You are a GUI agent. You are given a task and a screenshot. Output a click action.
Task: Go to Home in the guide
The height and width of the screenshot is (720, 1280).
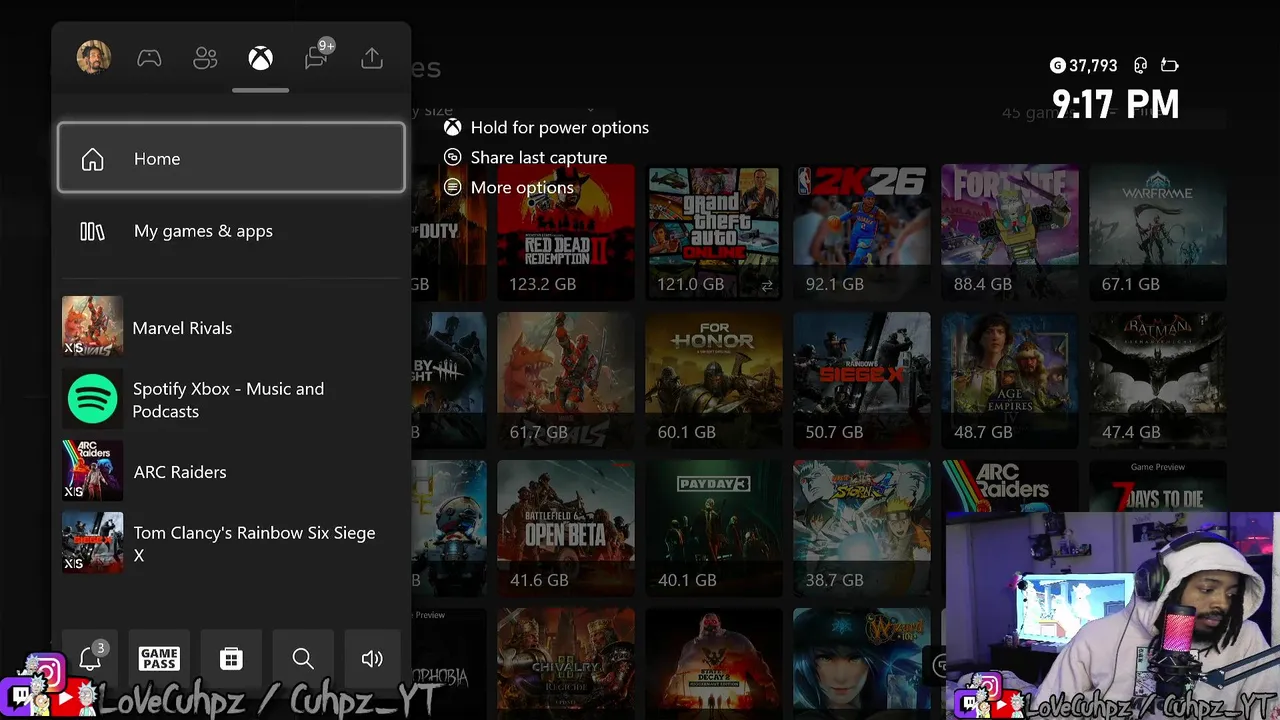(x=231, y=158)
